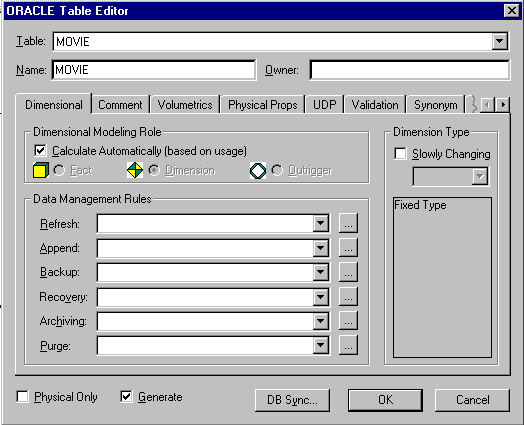524x425 pixels.
Task: Select the Dimension radio button
Action: pyautogui.click(x=154, y=170)
